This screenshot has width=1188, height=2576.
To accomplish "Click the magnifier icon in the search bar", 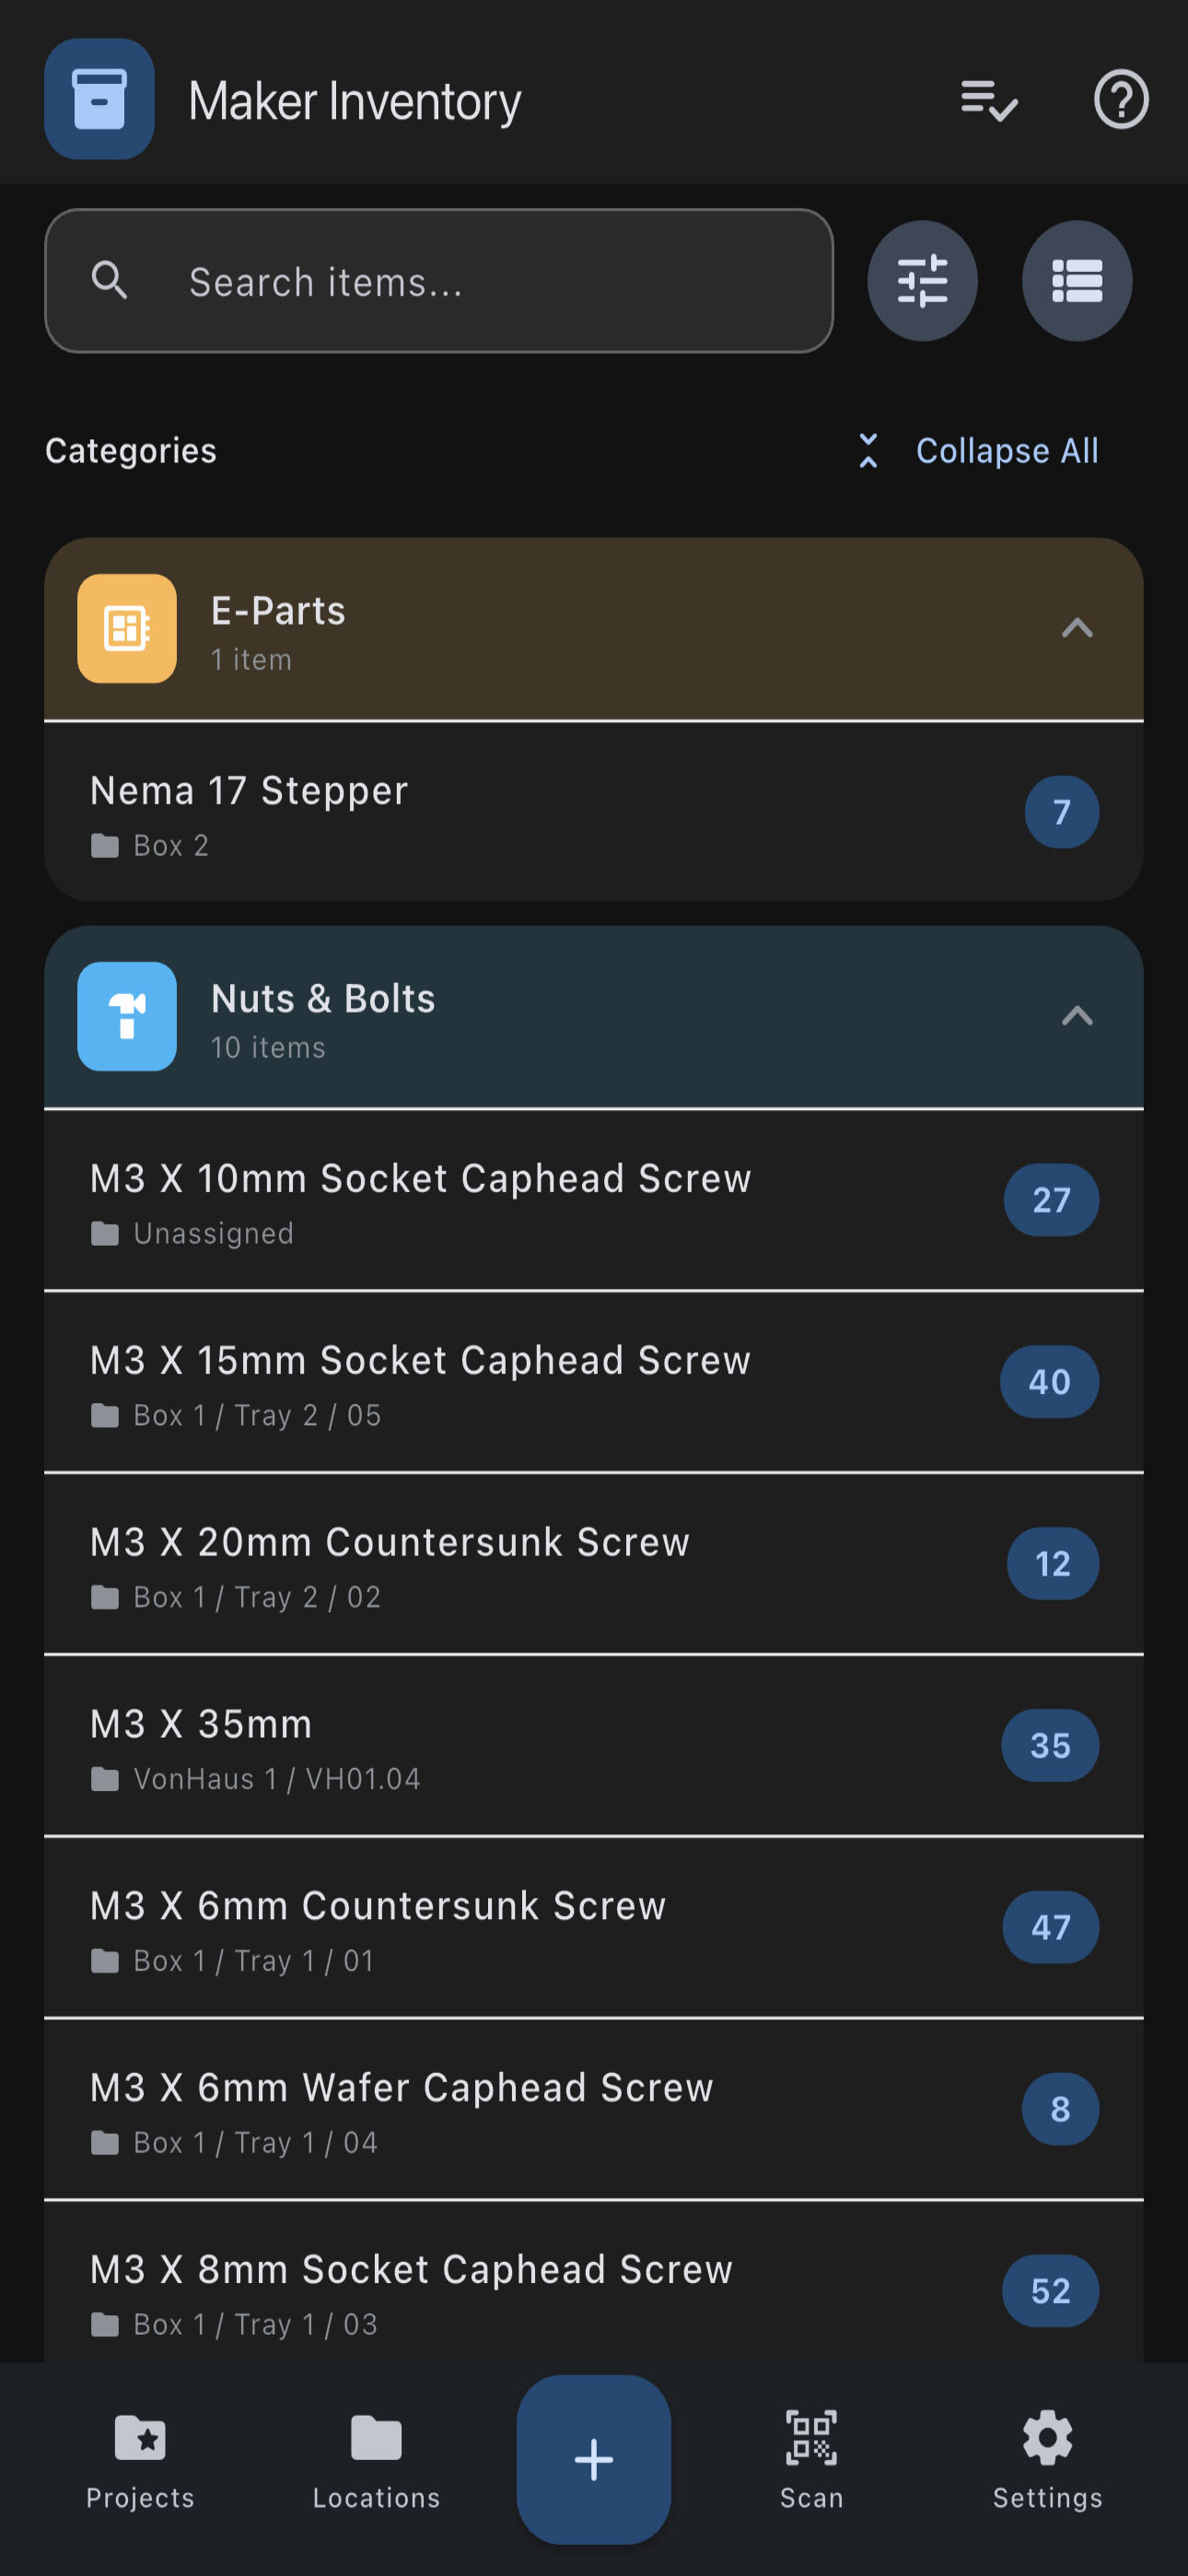I will point(110,281).
